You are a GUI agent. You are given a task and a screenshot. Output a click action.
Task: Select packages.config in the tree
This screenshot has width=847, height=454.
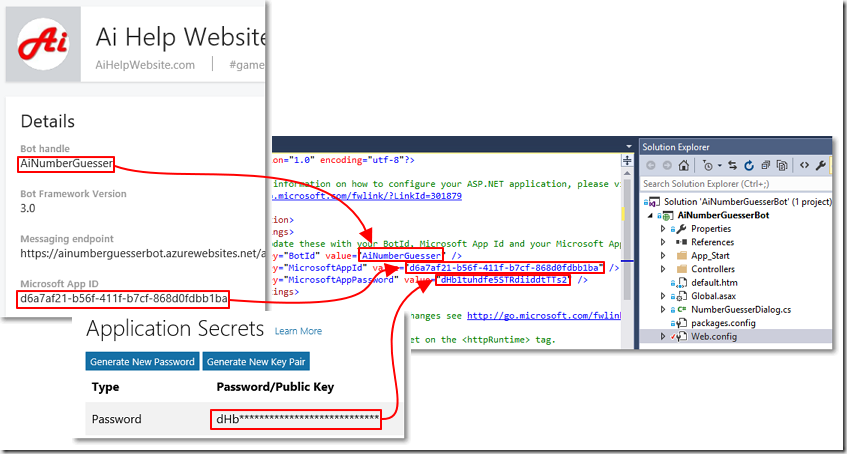pos(723,323)
